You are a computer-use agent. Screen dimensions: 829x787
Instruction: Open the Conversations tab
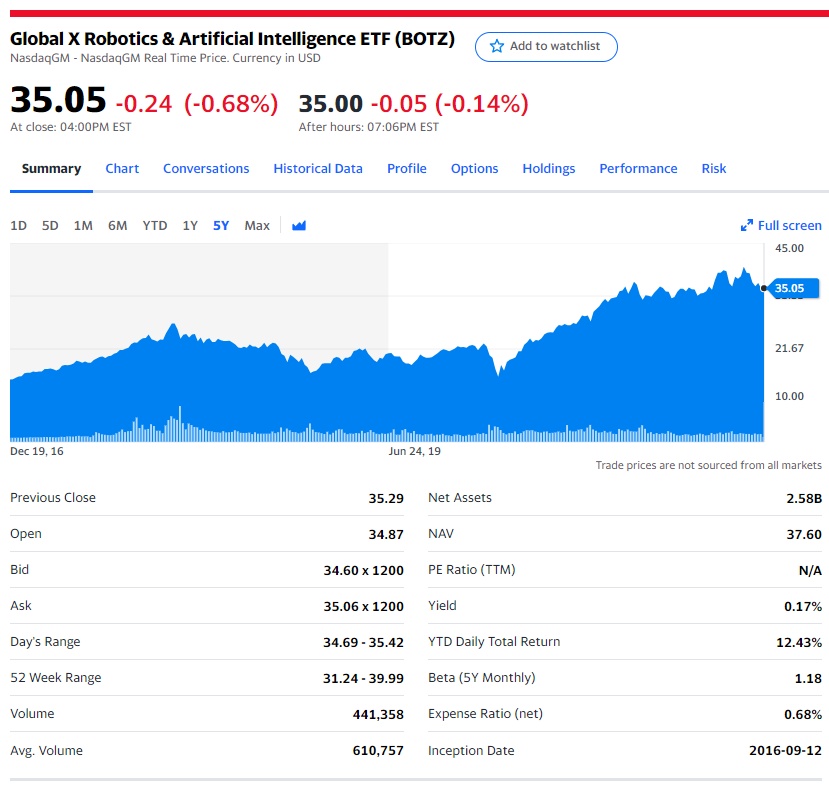coord(206,169)
